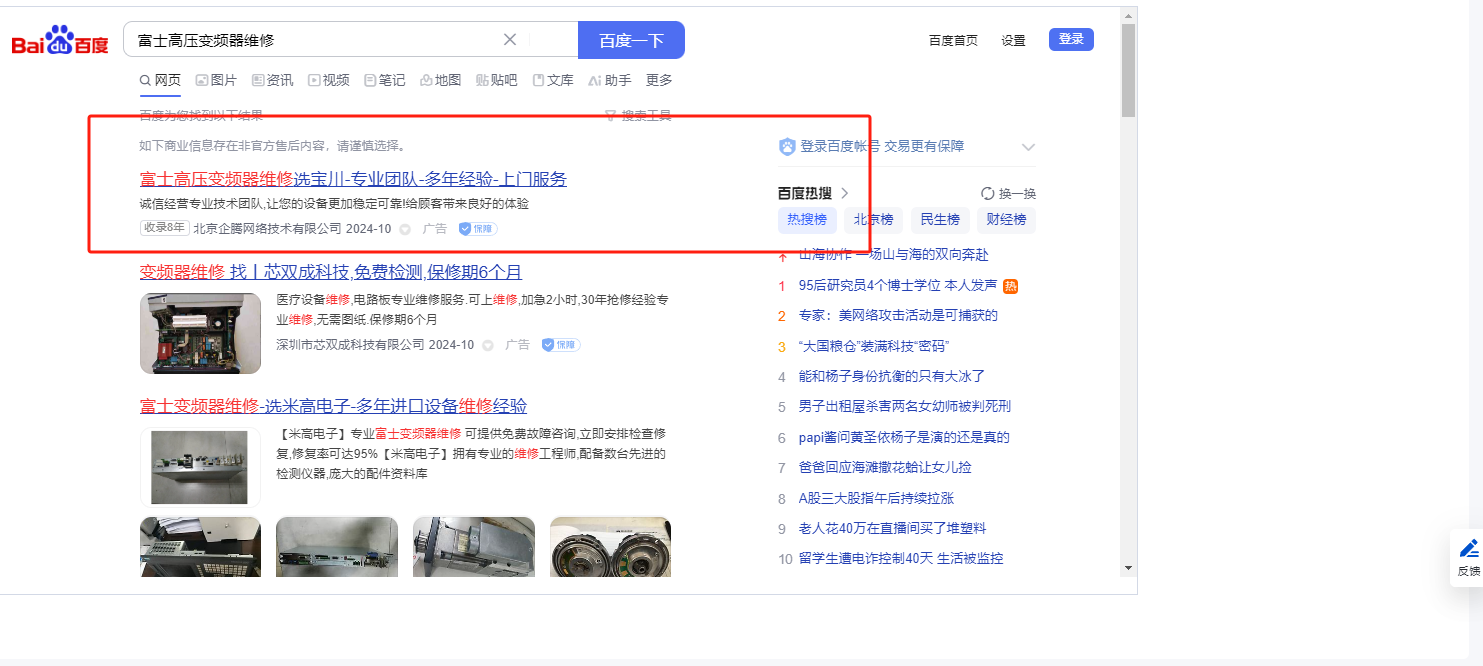
Task: Click the red rising arrow beside 山海协作
Action: [x=782, y=256]
